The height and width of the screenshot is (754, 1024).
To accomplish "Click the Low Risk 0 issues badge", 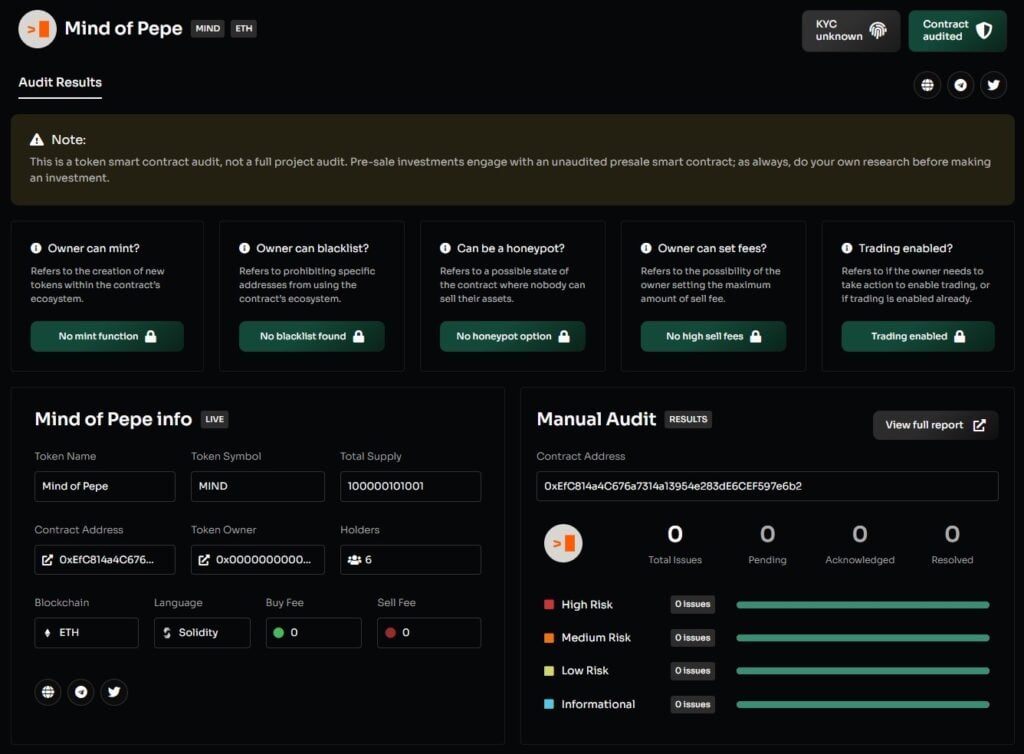I will [x=692, y=671].
